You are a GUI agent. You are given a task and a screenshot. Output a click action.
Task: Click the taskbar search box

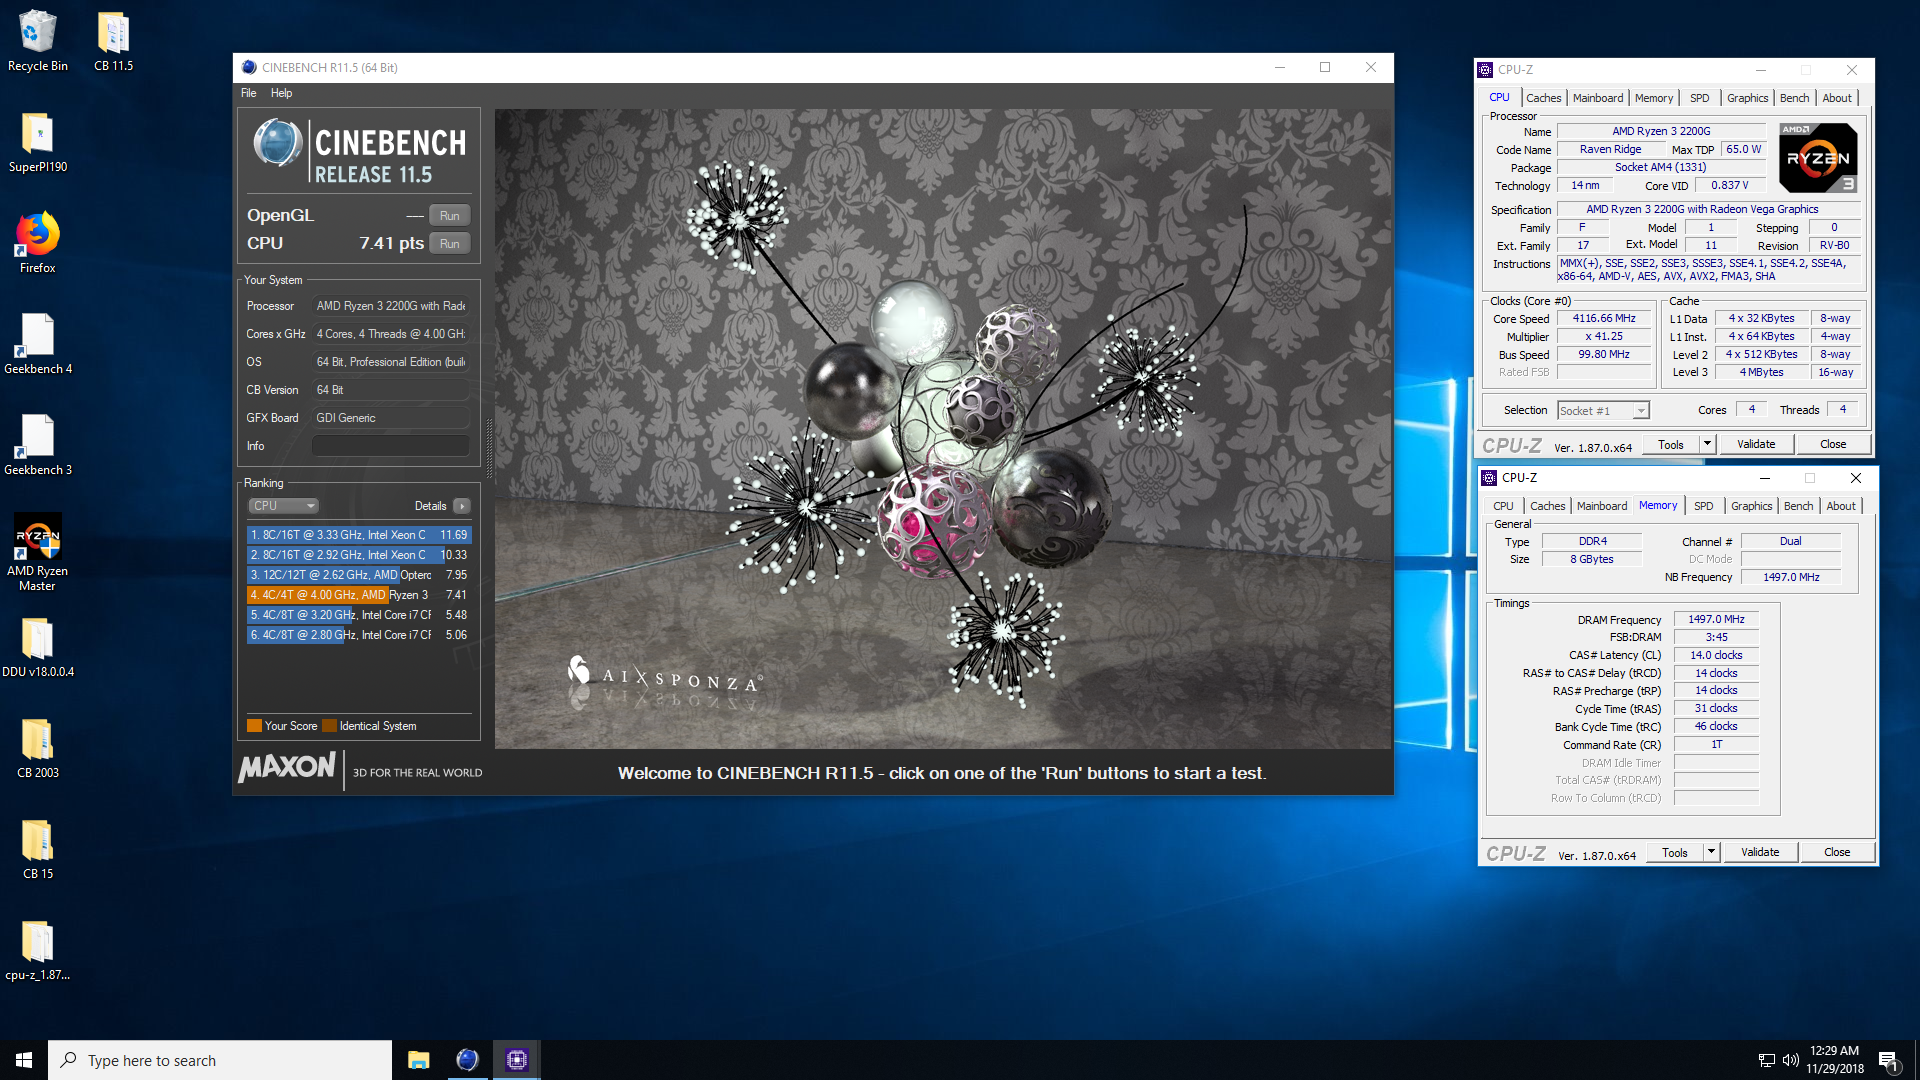click(x=220, y=1060)
